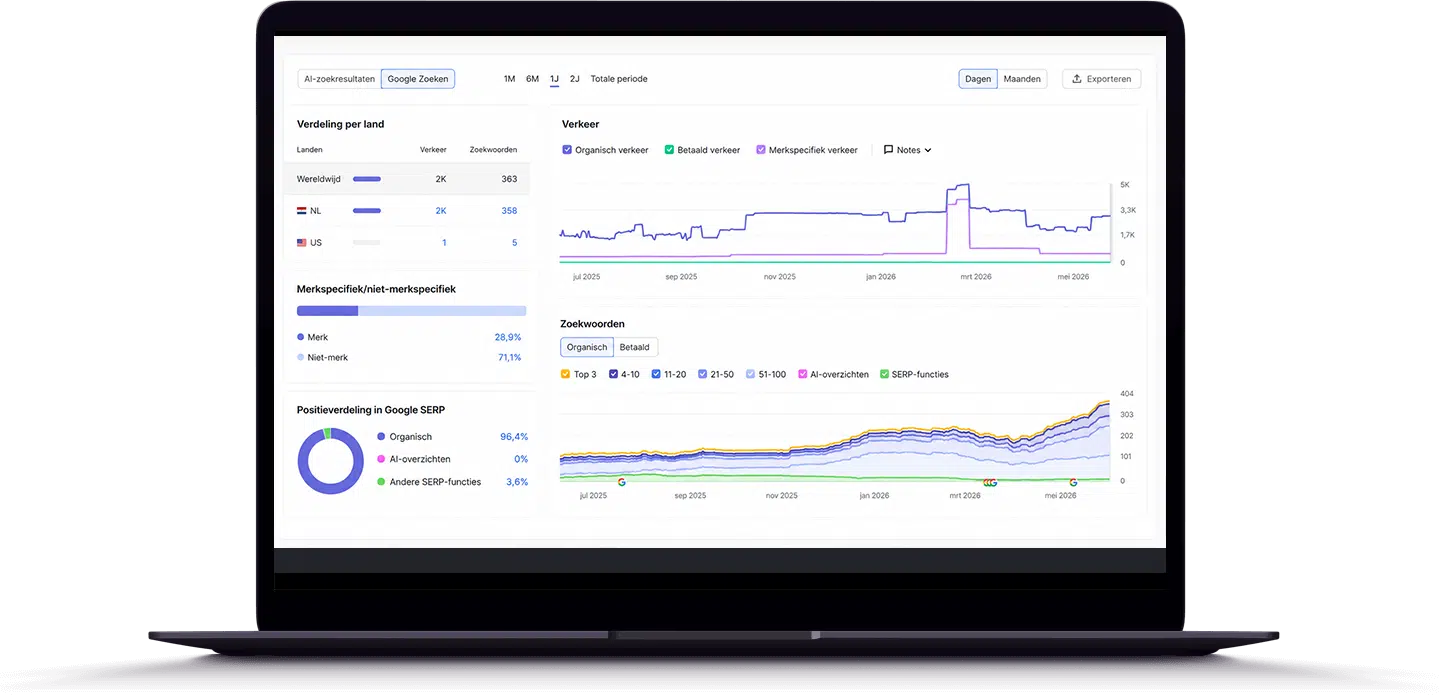Click the Andere SERP-functies green legend dot
Image resolution: width=1440 pixels, height=695 pixels.
click(381, 482)
